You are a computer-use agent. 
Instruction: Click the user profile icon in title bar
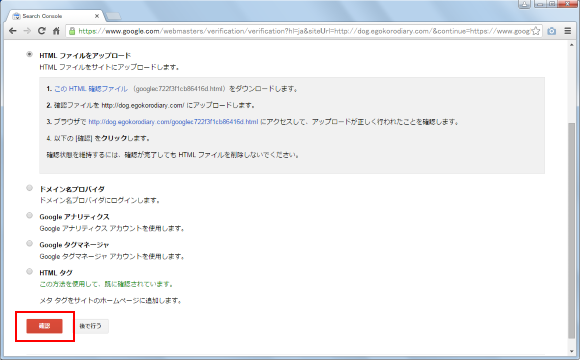pos(524,4)
